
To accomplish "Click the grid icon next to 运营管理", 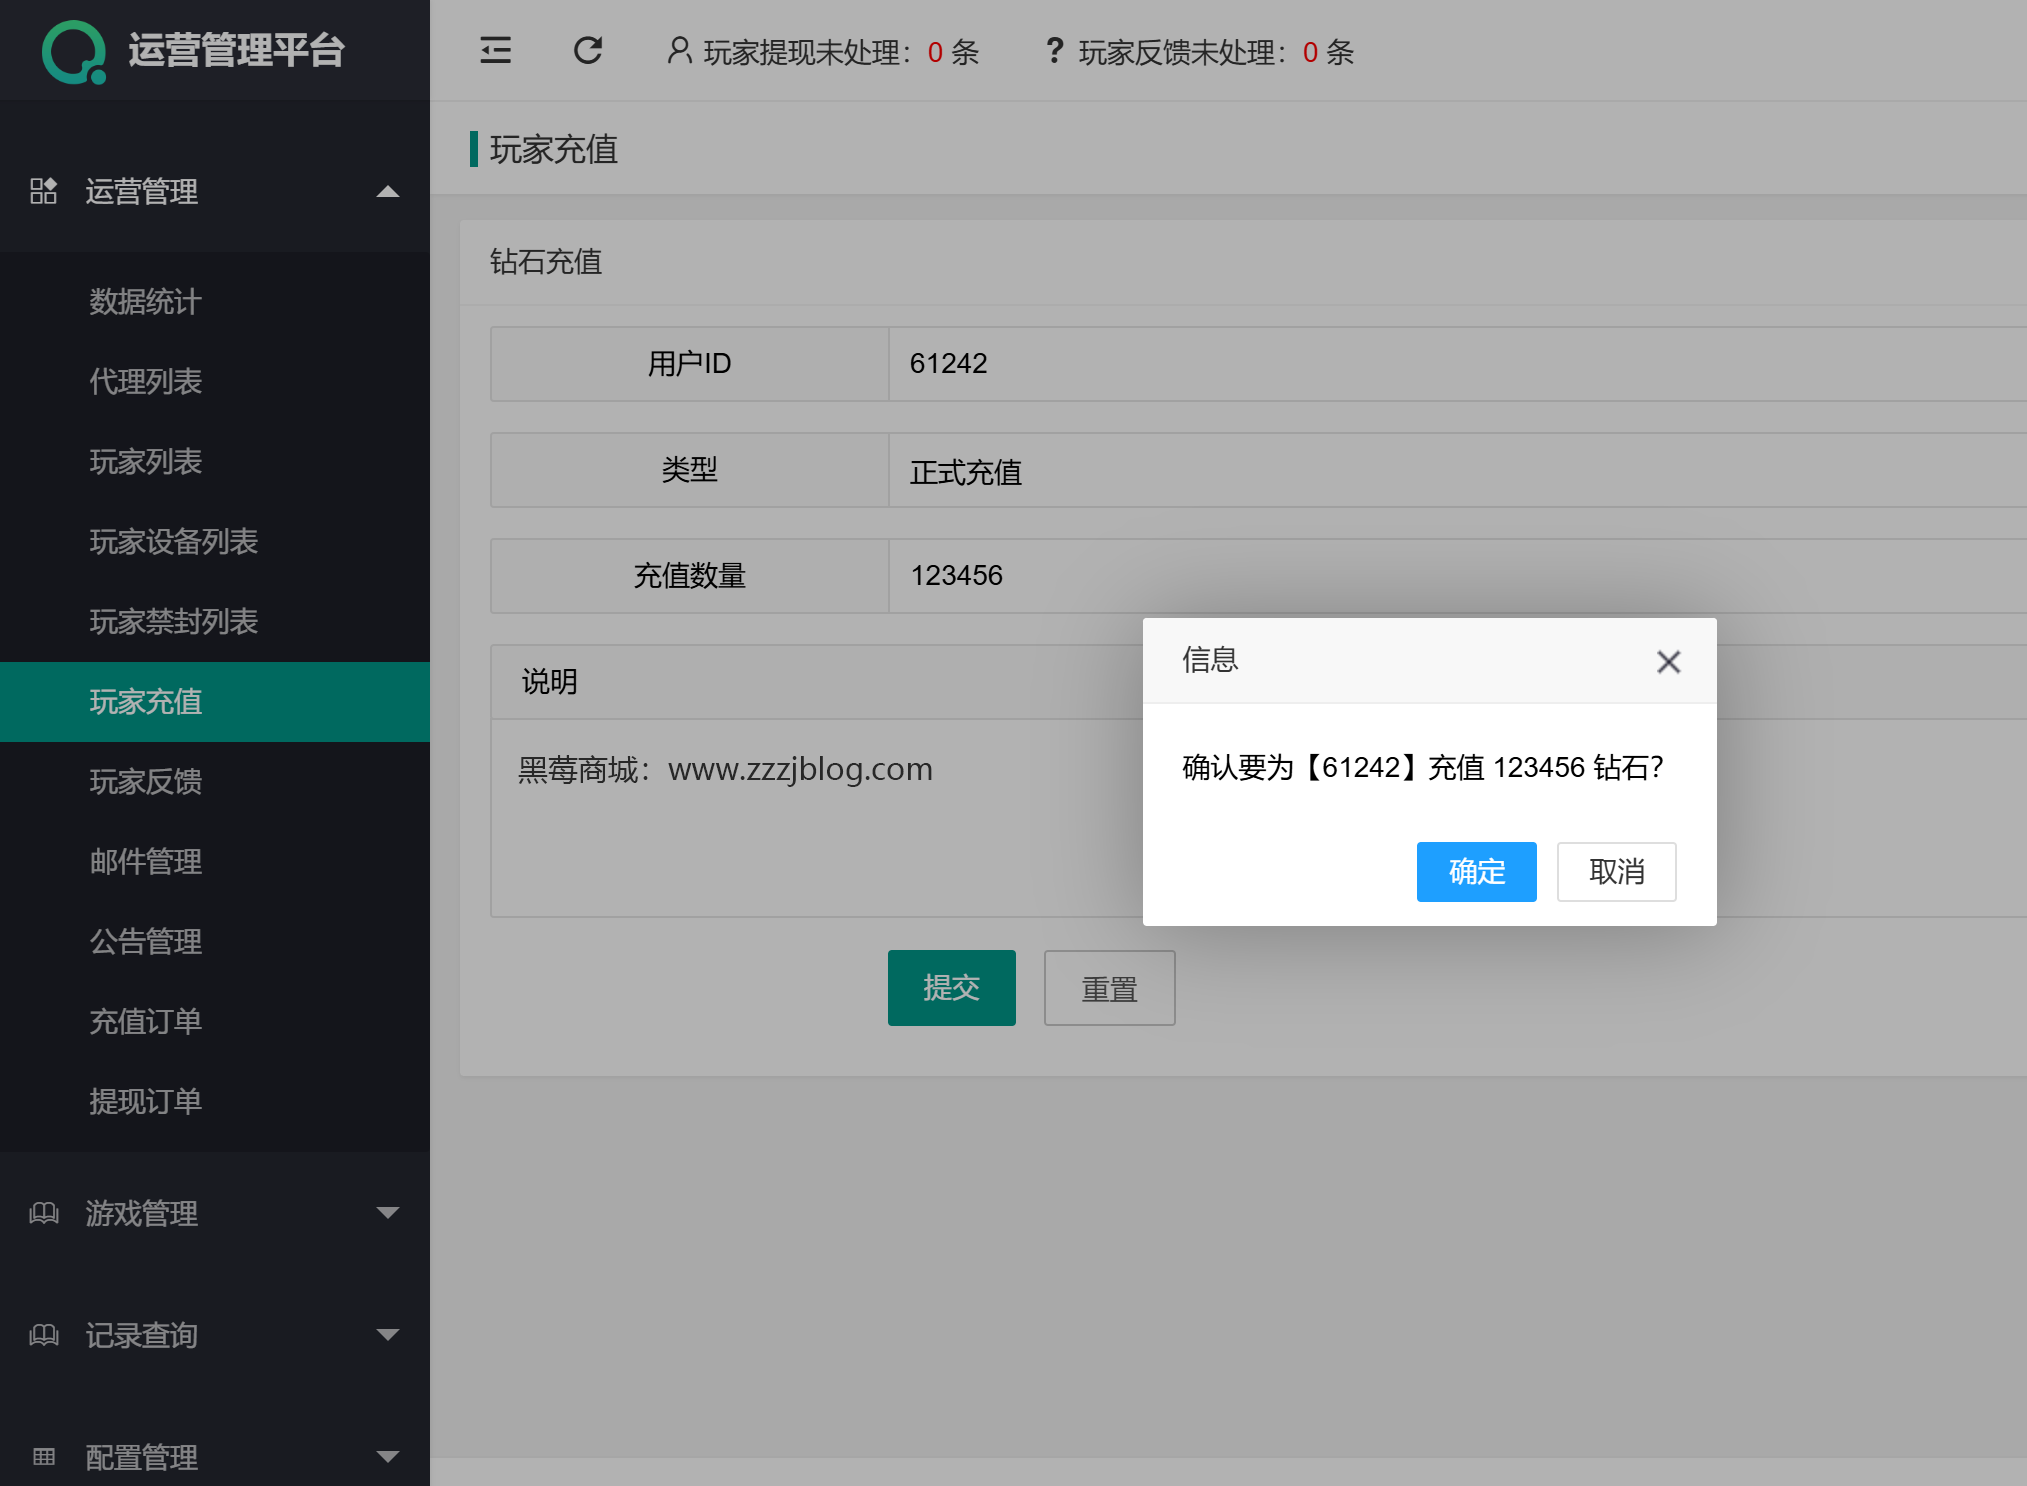I will [43, 192].
